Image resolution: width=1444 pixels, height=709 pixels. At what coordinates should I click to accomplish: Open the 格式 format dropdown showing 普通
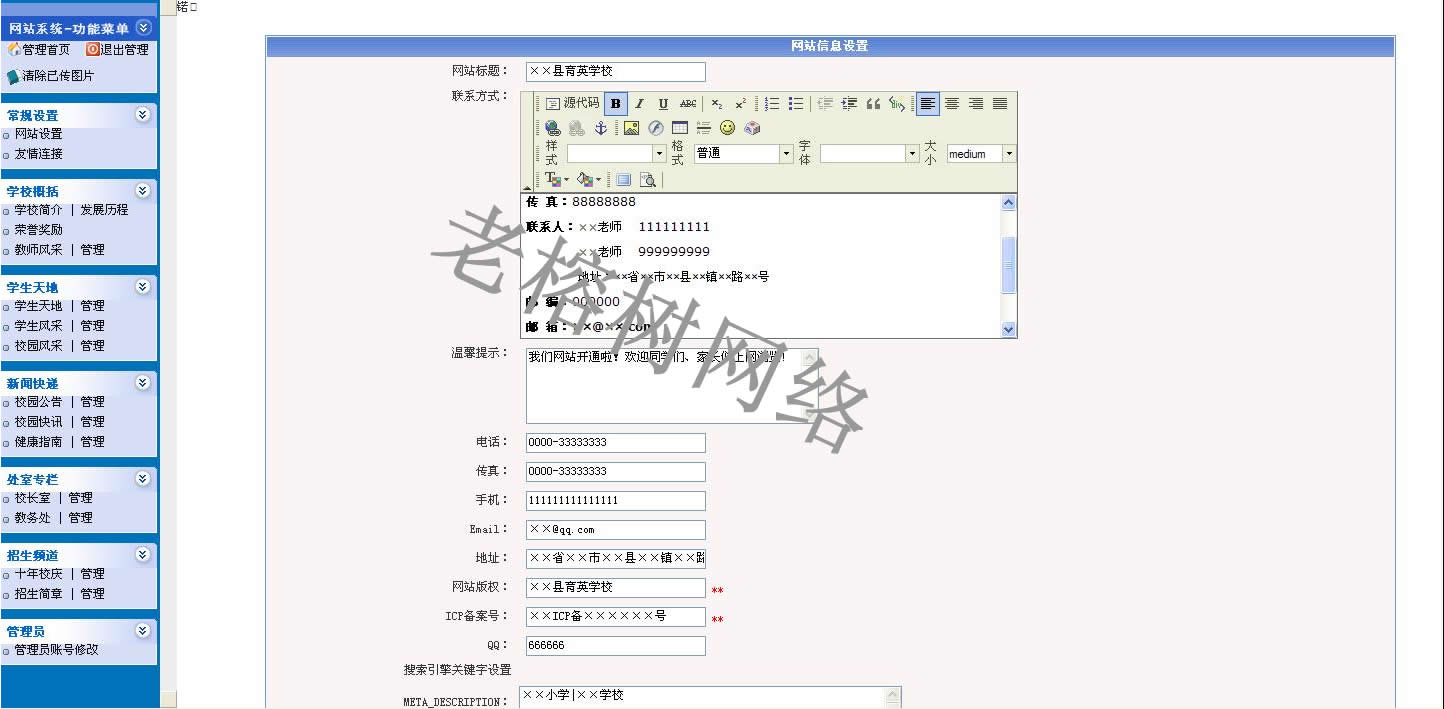click(743, 154)
